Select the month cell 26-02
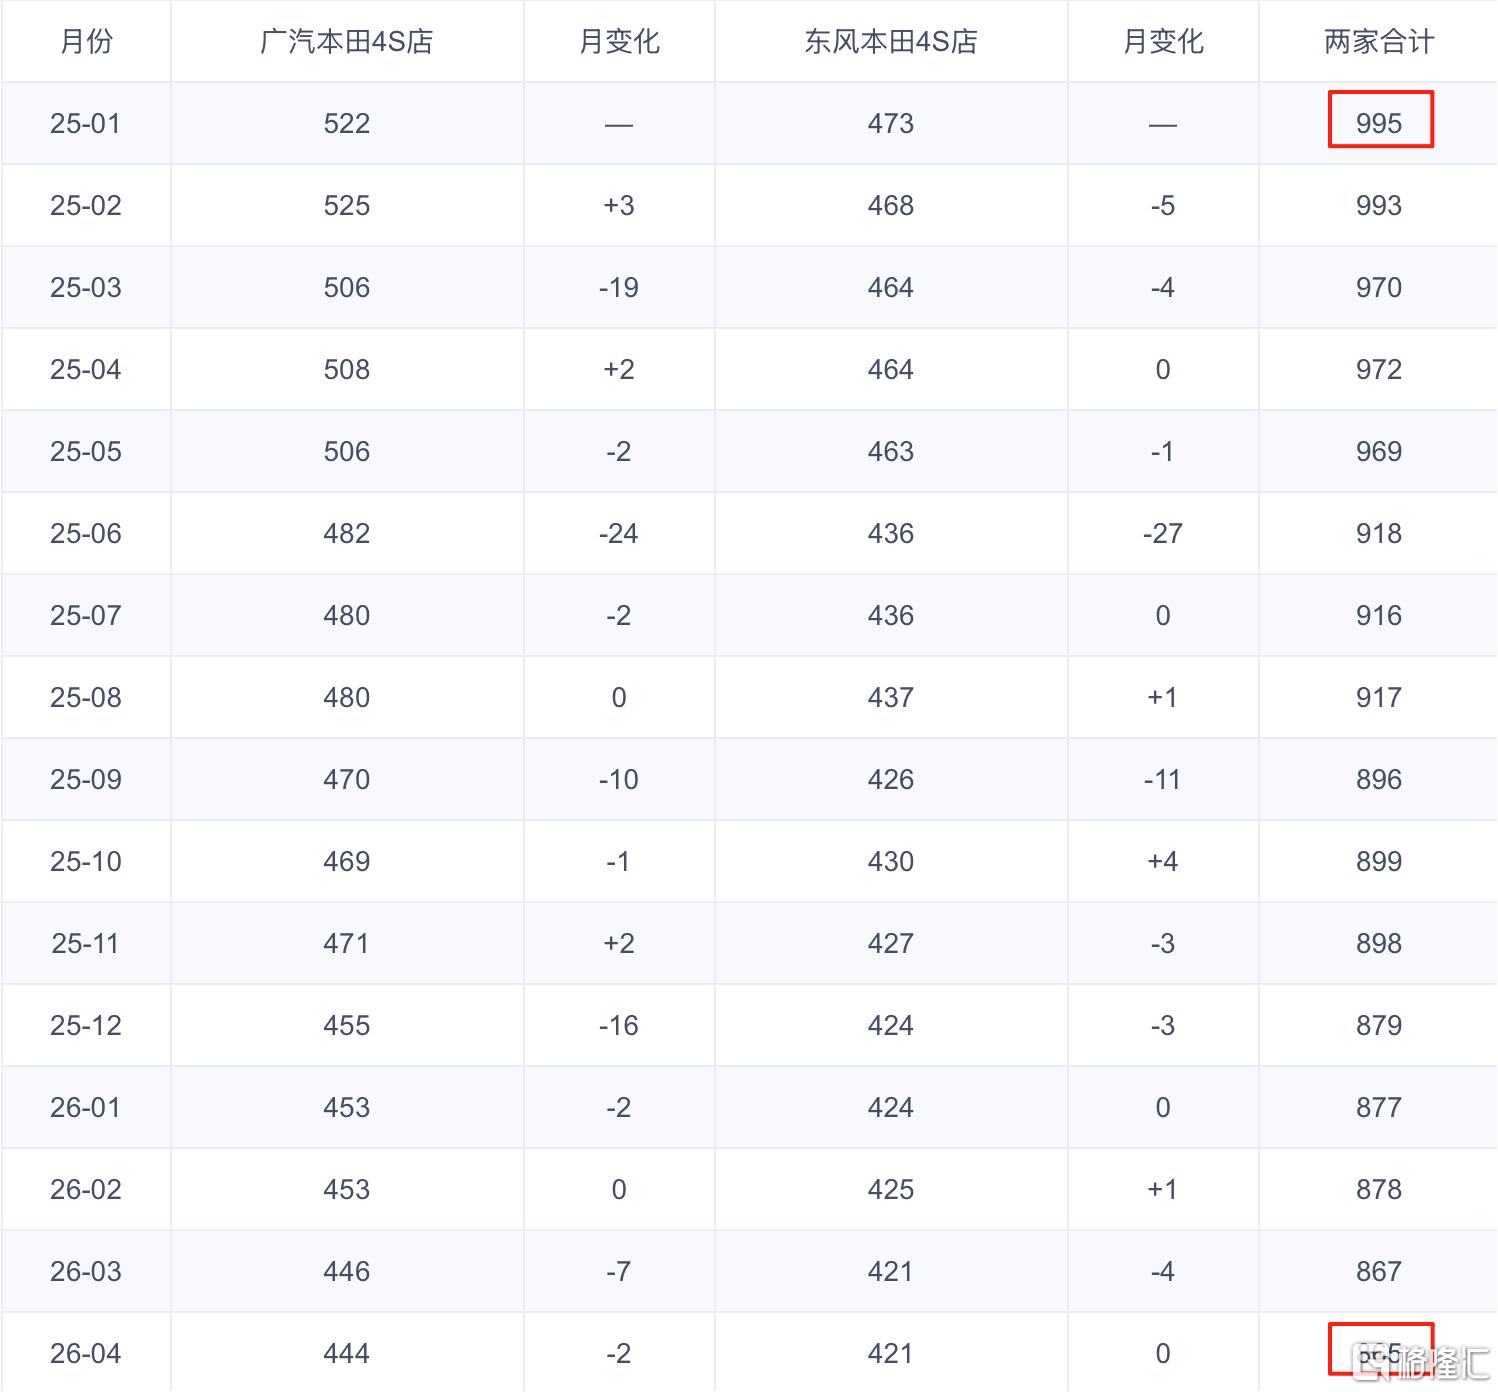Viewport: 1498px width, 1392px height. (x=86, y=1189)
